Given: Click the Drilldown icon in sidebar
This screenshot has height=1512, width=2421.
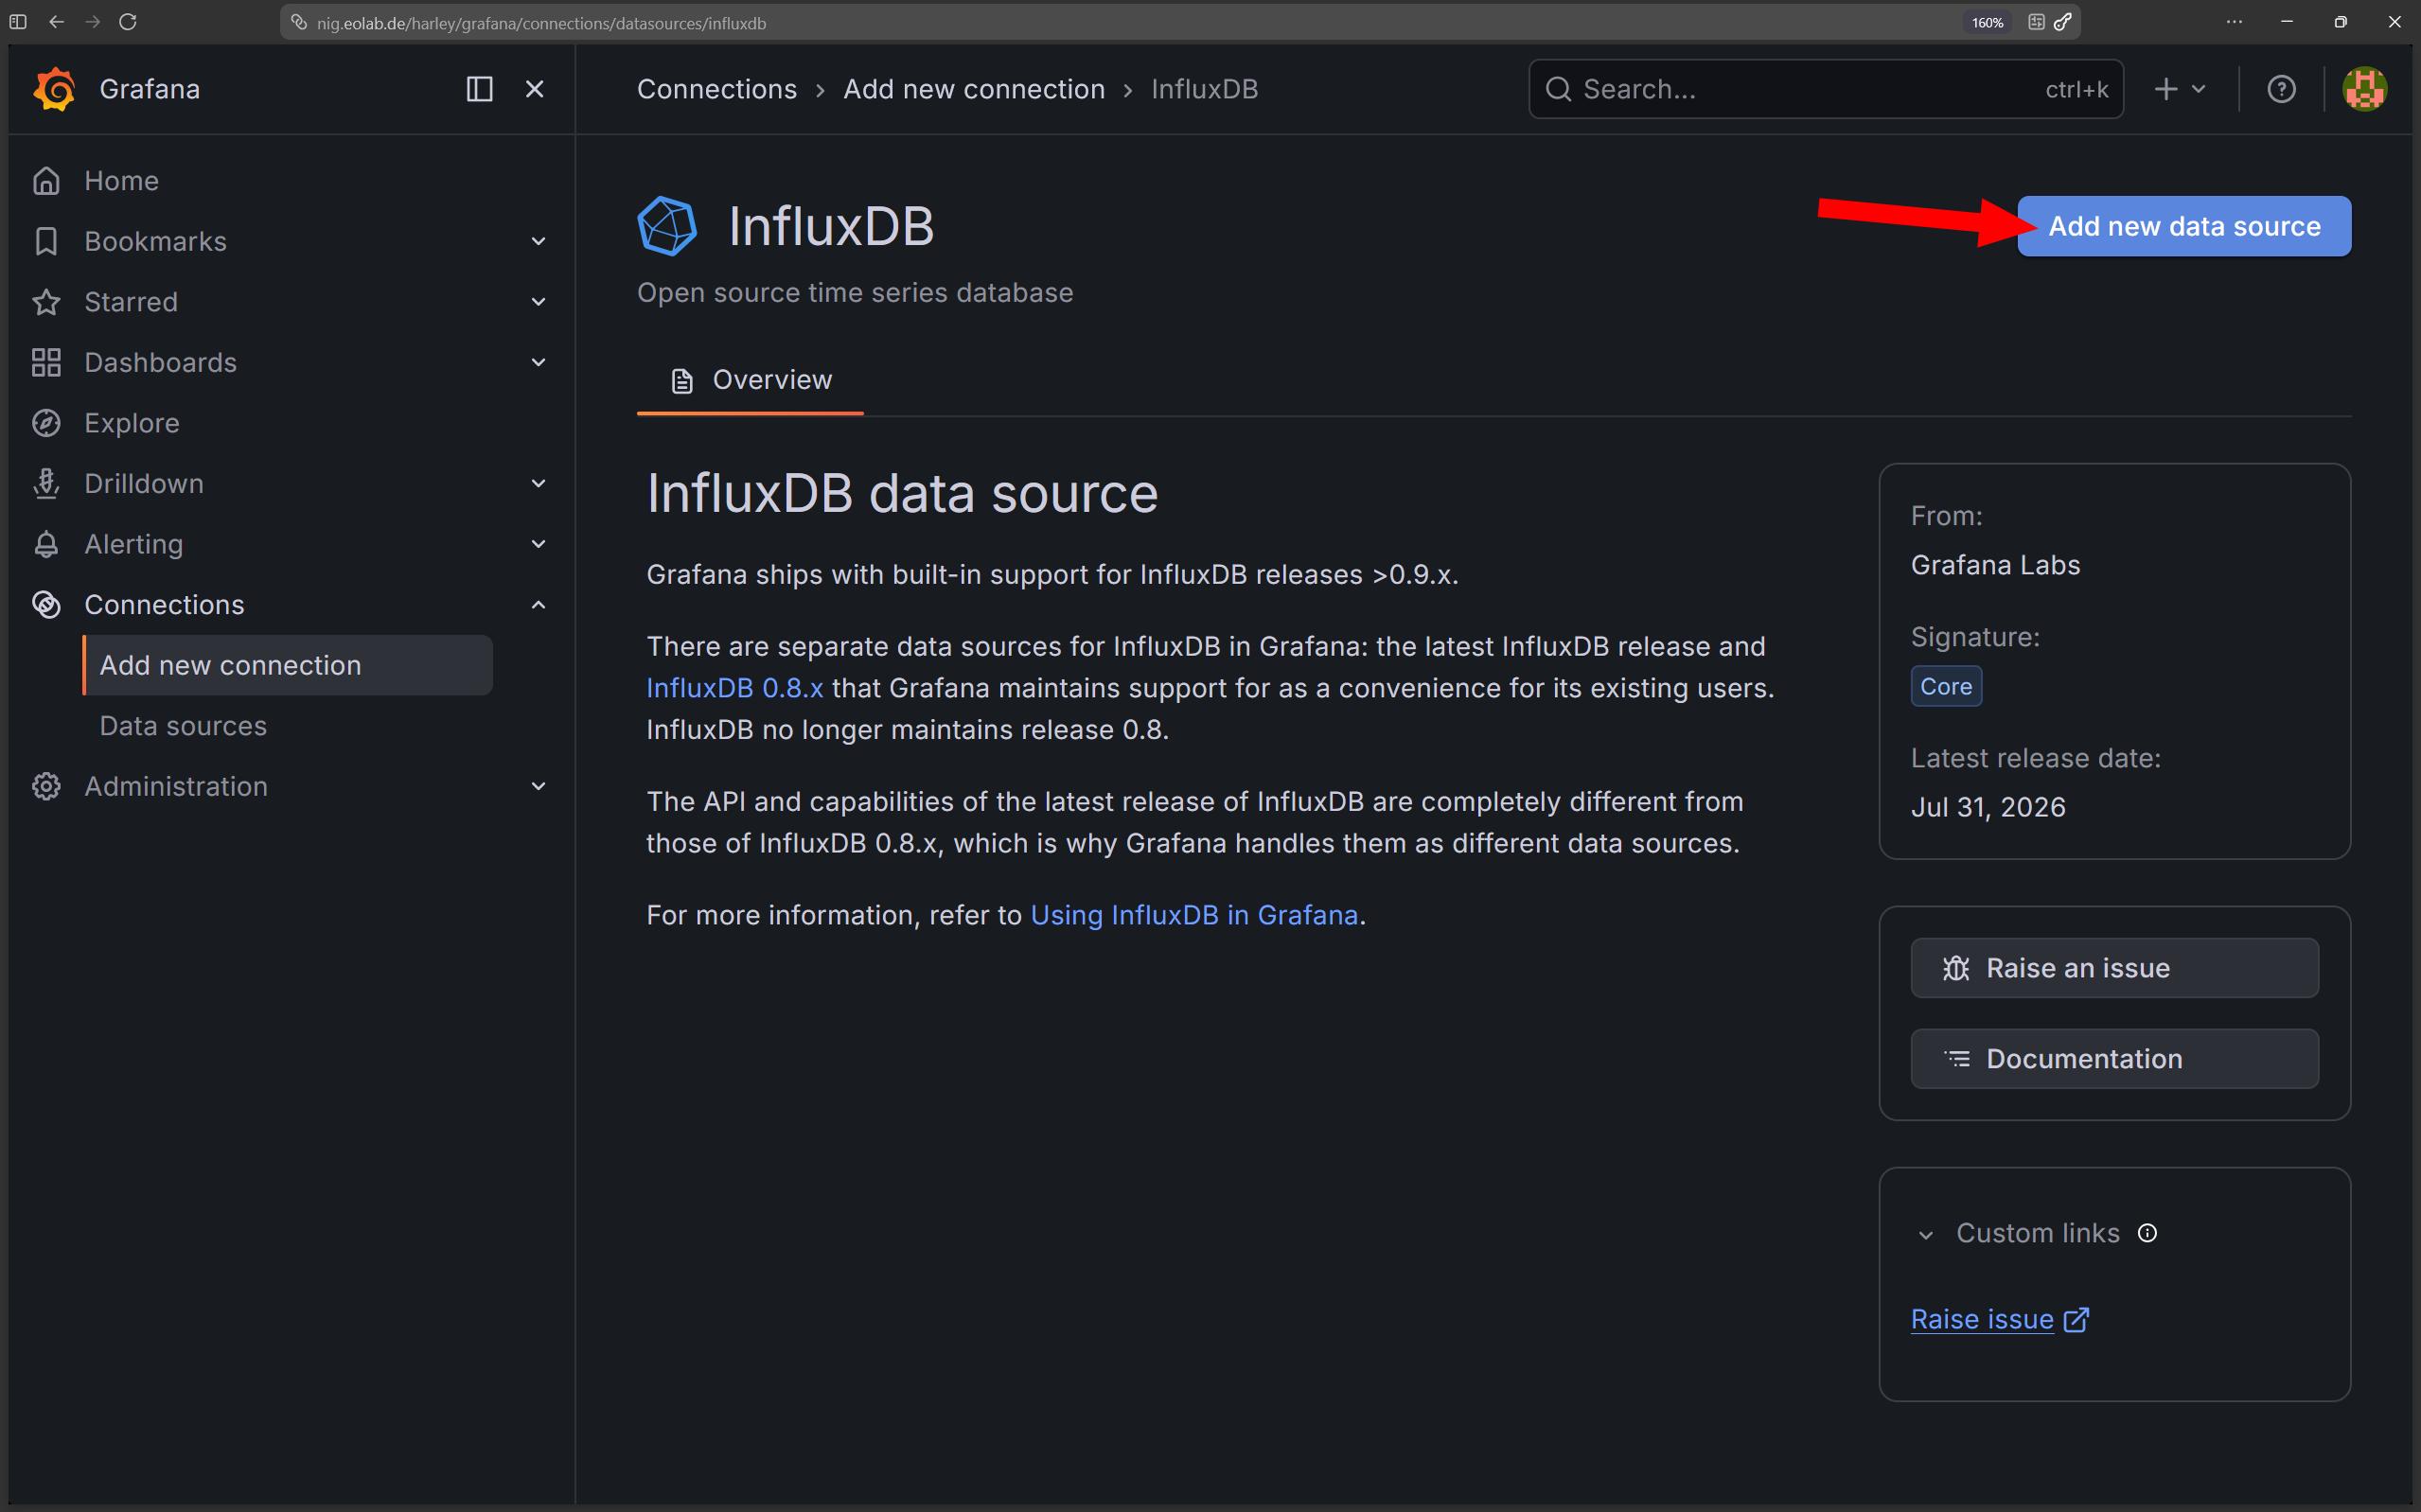Looking at the screenshot, I should tap(46, 484).
